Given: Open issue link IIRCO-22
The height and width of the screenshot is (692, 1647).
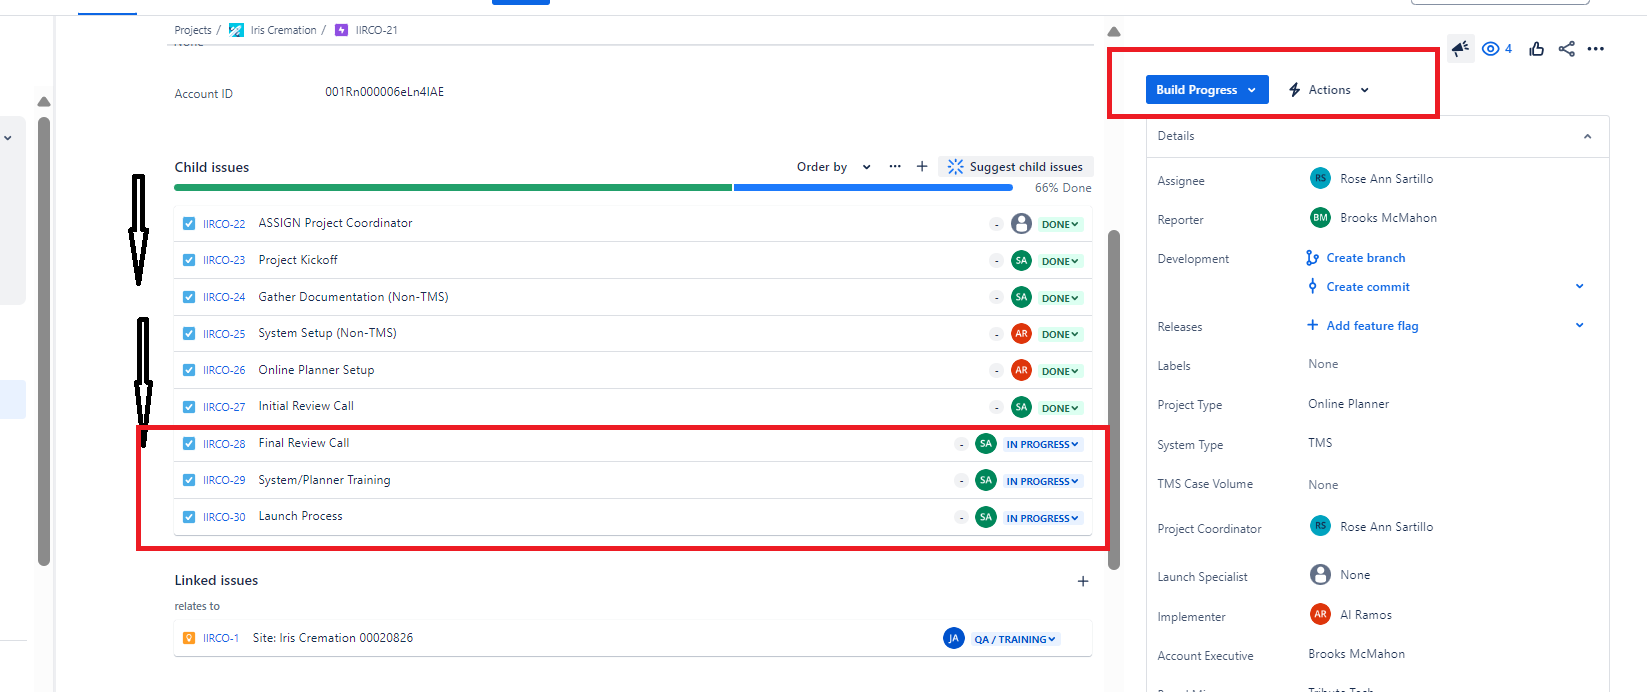Looking at the screenshot, I should [224, 224].
